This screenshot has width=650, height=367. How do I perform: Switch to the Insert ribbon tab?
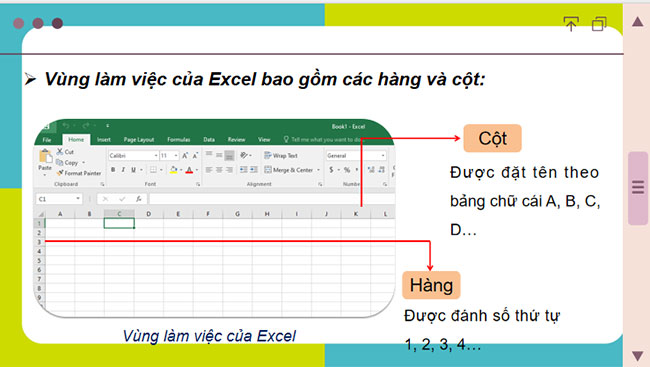(104, 140)
